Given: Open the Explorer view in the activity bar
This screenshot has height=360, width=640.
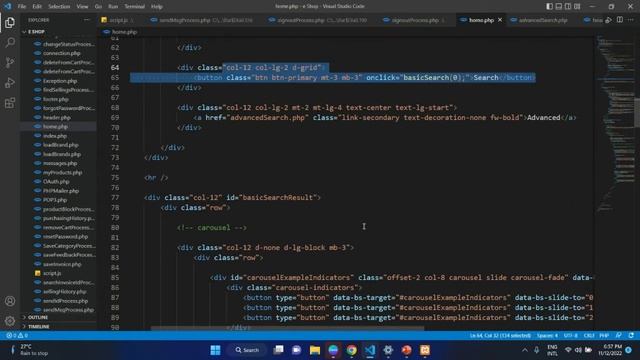Looking at the screenshot, I should click(x=10, y=23).
